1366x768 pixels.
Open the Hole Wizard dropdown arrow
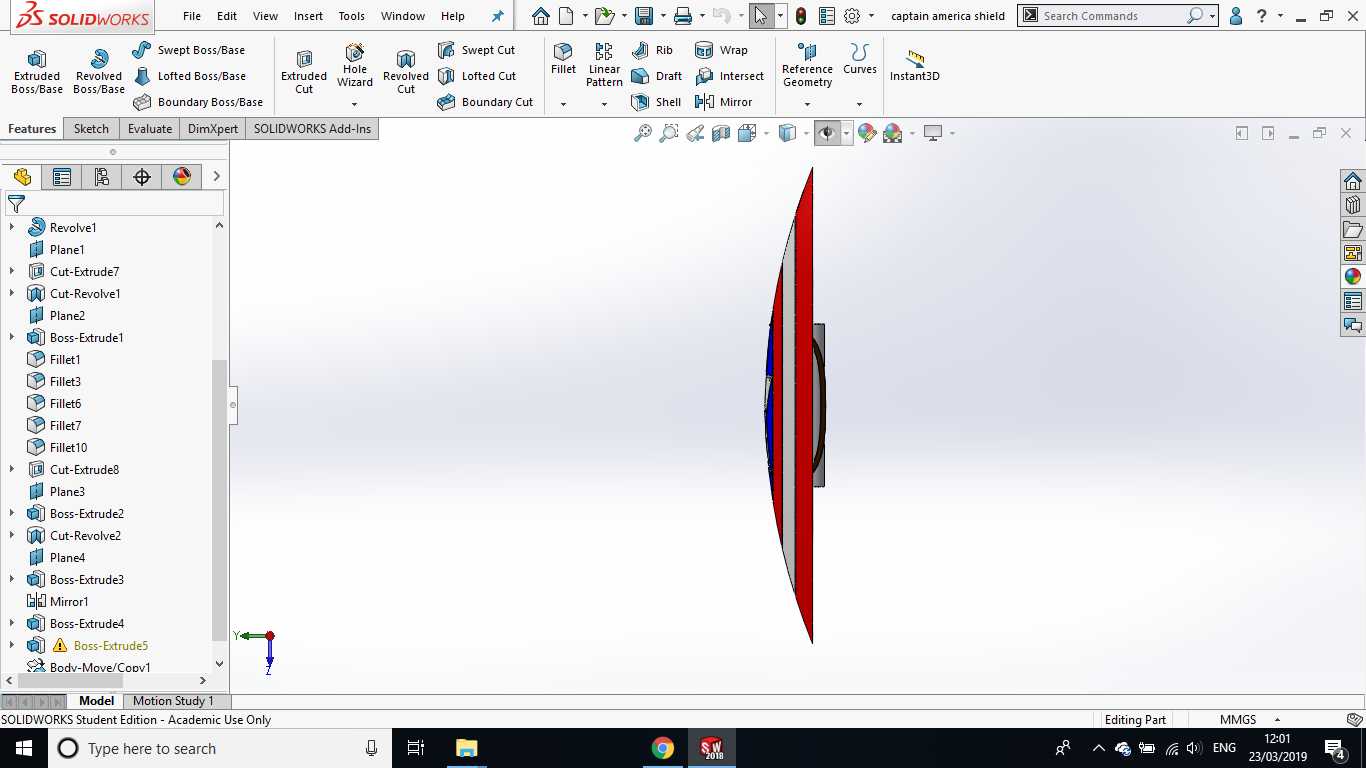354,104
